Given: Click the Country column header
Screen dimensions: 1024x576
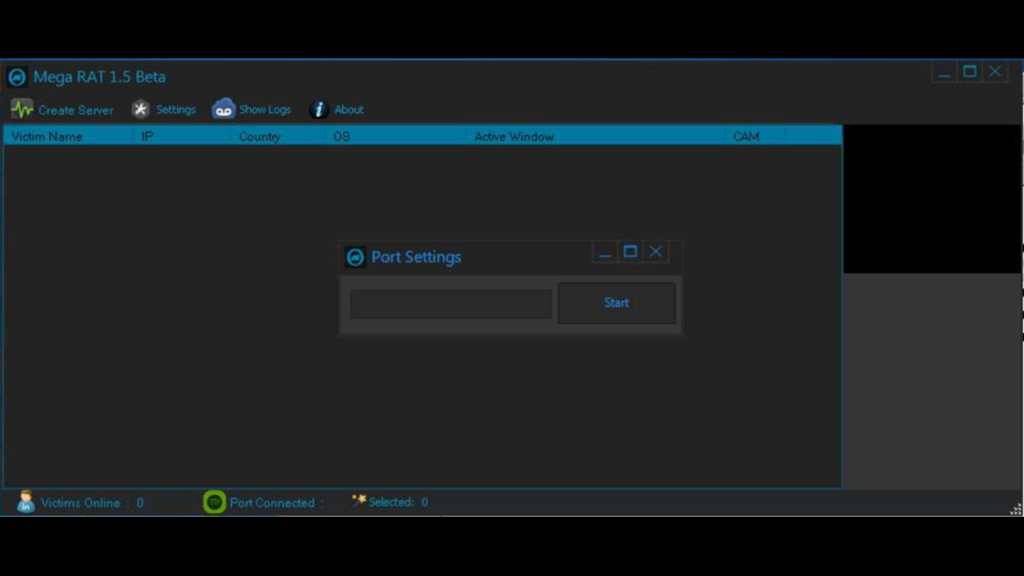Looking at the screenshot, I should (x=278, y=136).
